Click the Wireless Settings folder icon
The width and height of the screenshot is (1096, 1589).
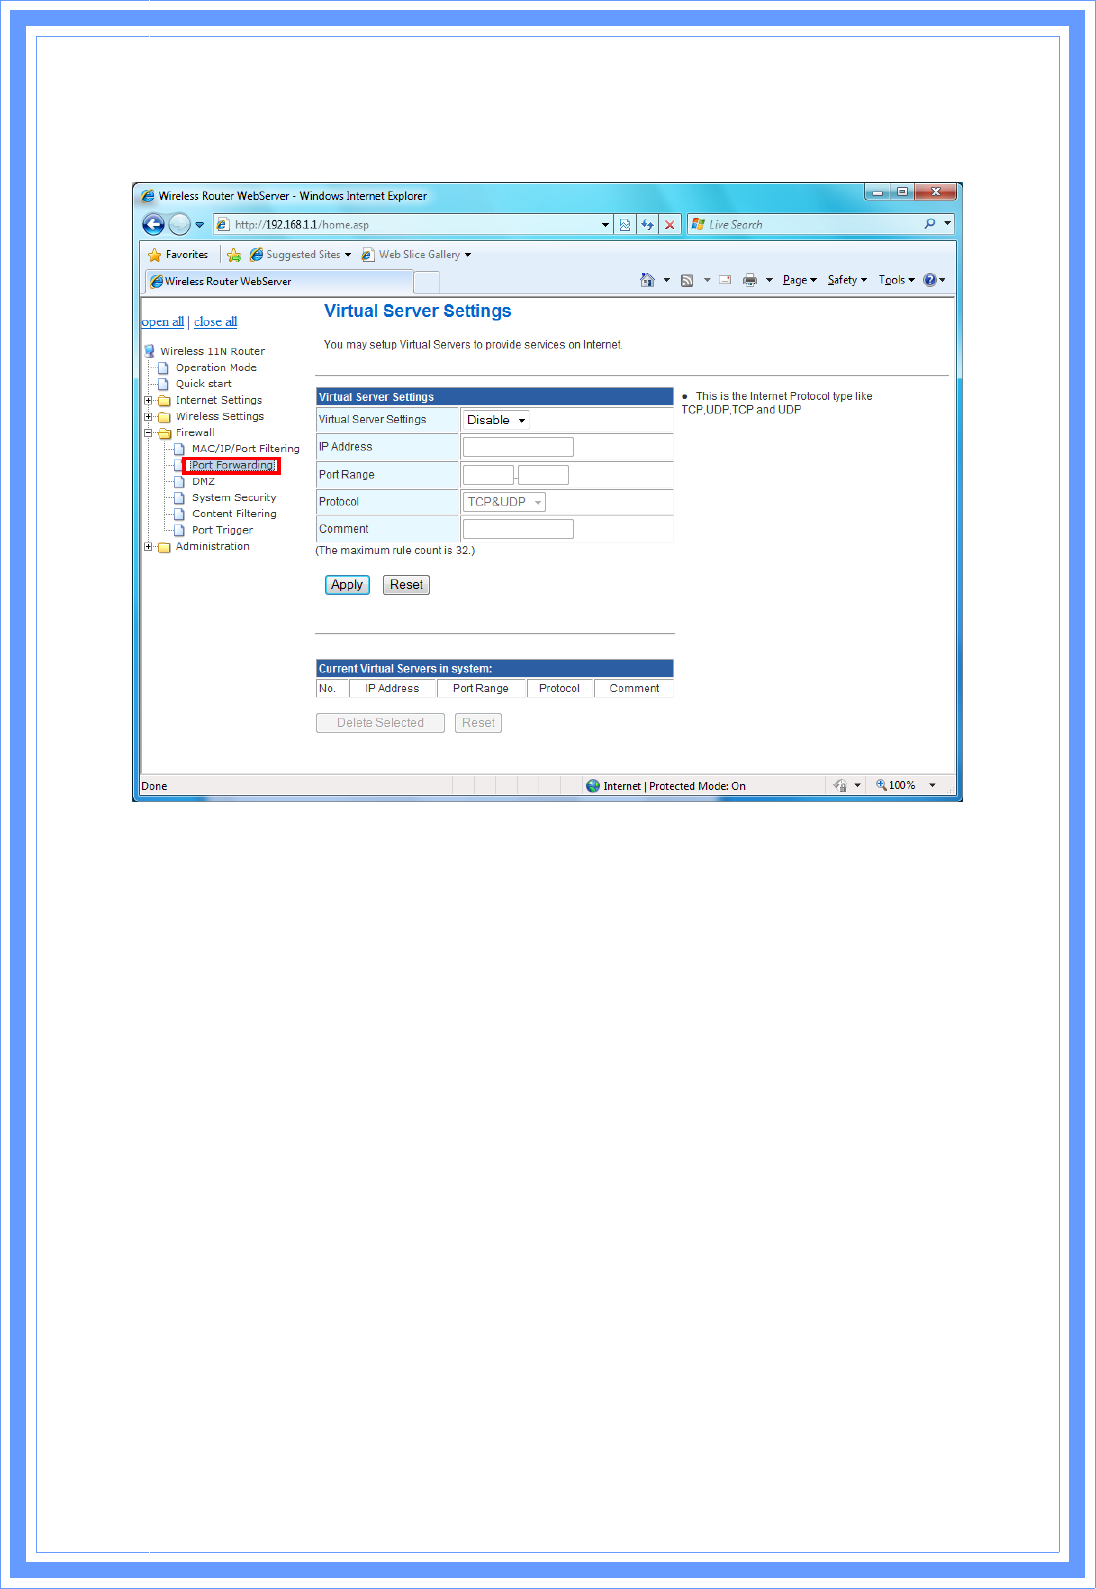point(164,417)
